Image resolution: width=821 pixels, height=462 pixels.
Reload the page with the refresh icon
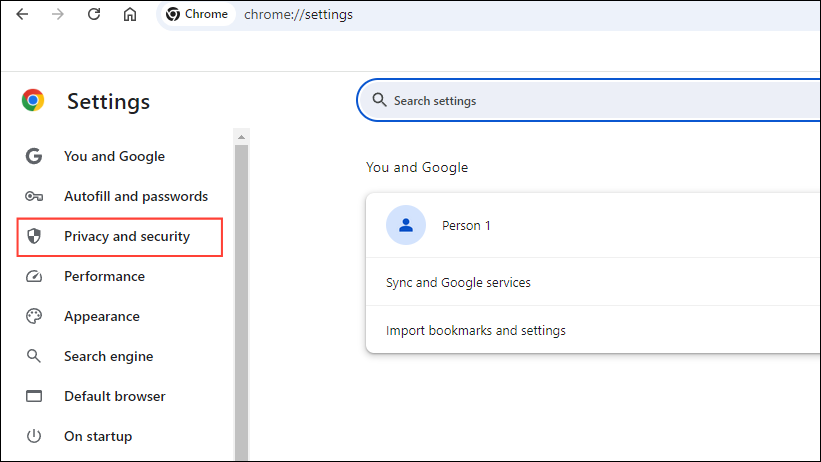pos(94,14)
